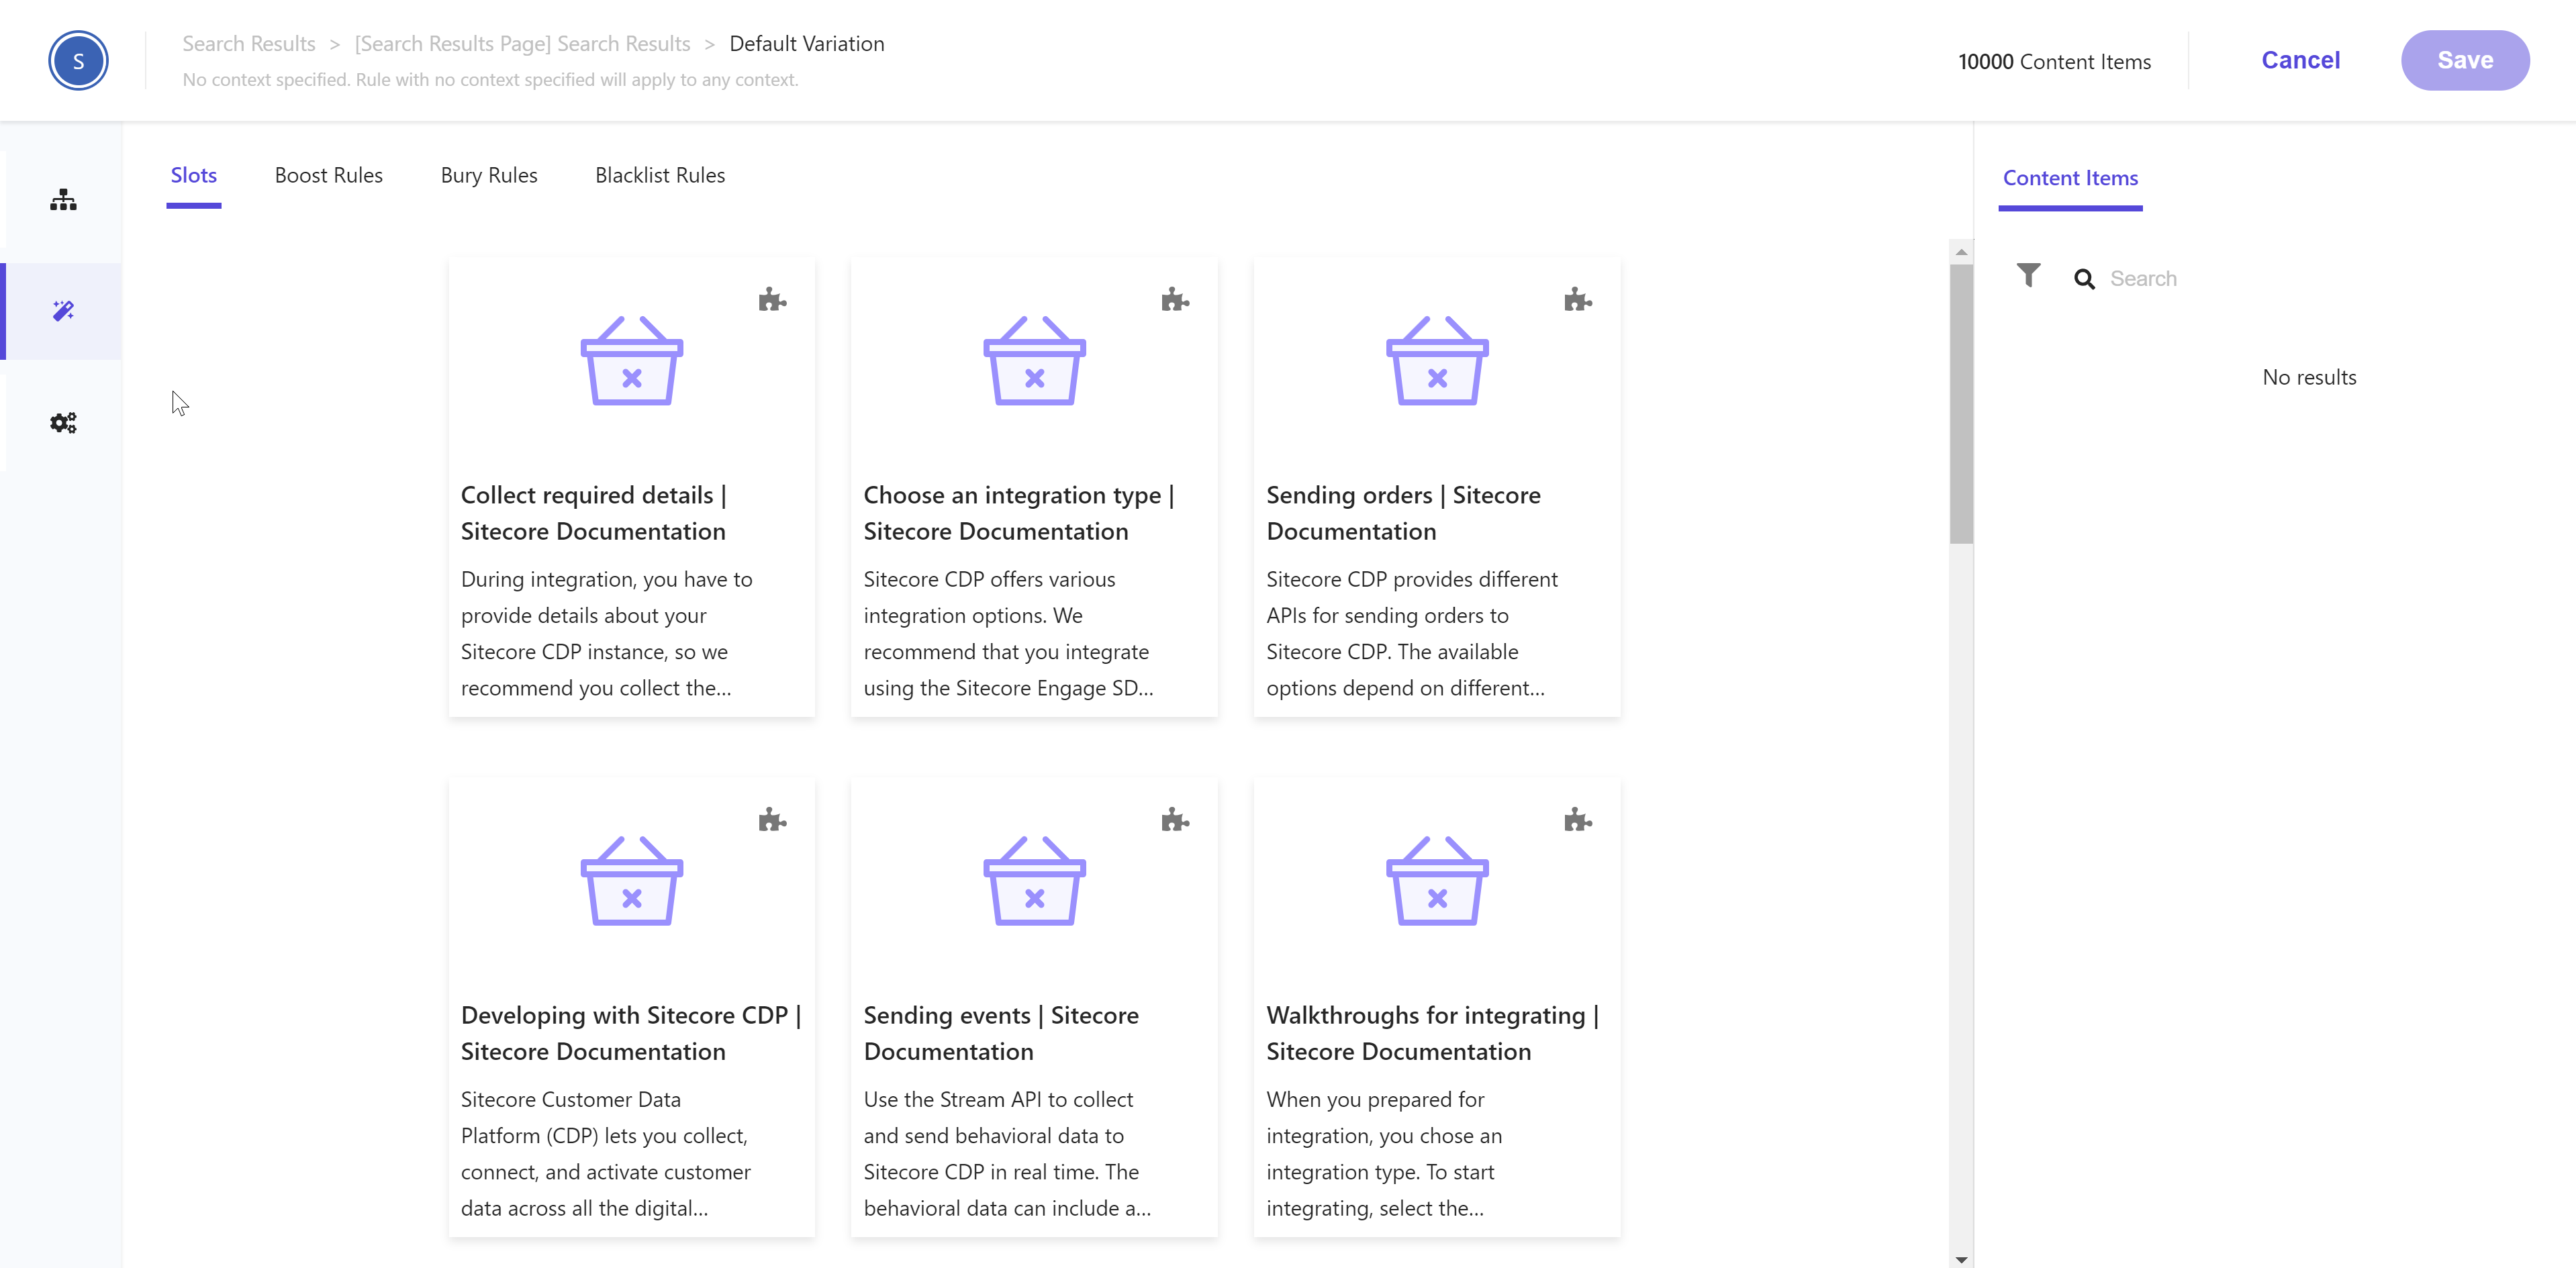Click puzzle icon on Developing with Sitecore CDP card

point(772,820)
